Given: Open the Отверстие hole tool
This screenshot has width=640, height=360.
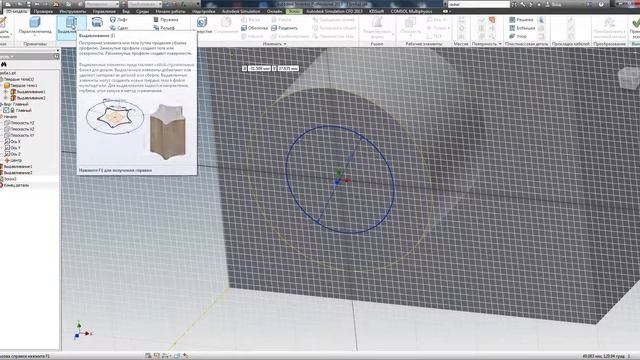Looking at the screenshot, I should pos(203,25).
